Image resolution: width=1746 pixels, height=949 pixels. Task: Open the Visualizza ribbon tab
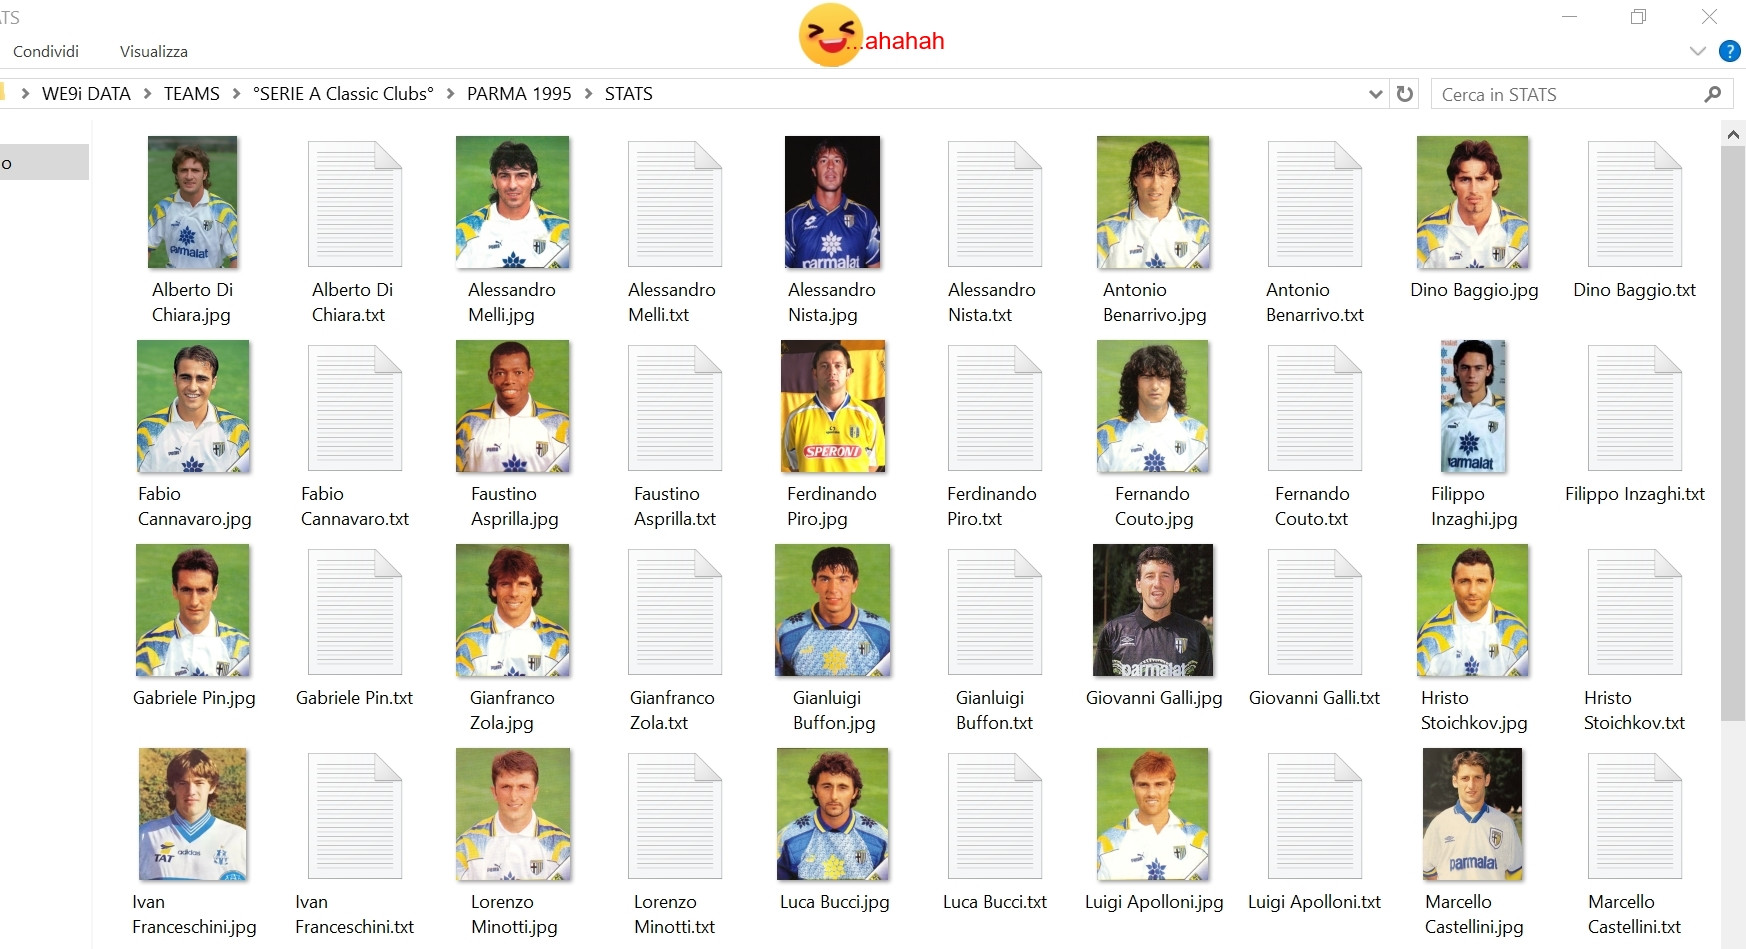[154, 51]
